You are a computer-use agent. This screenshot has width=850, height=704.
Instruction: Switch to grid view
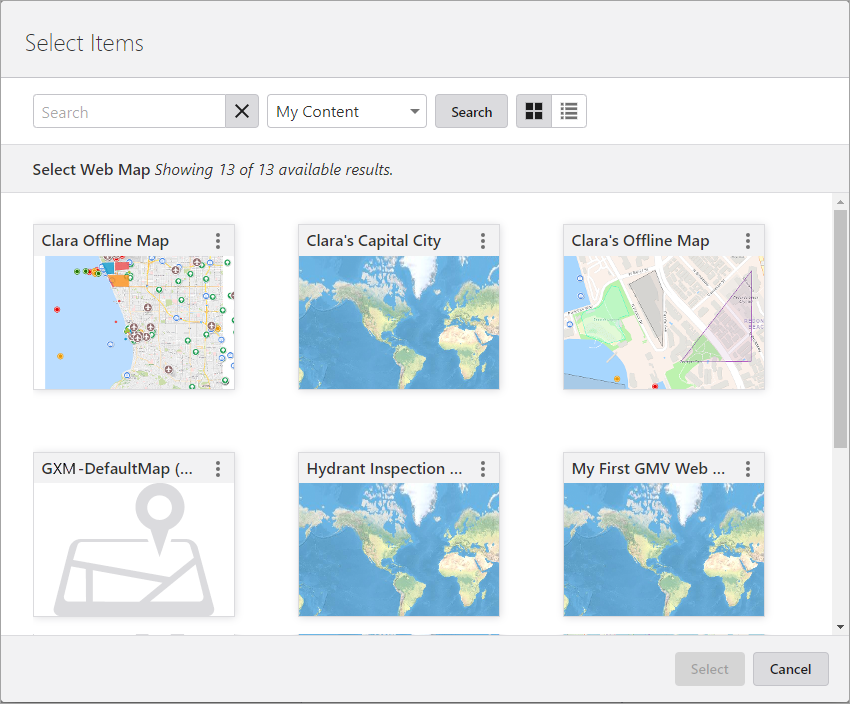point(534,111)
